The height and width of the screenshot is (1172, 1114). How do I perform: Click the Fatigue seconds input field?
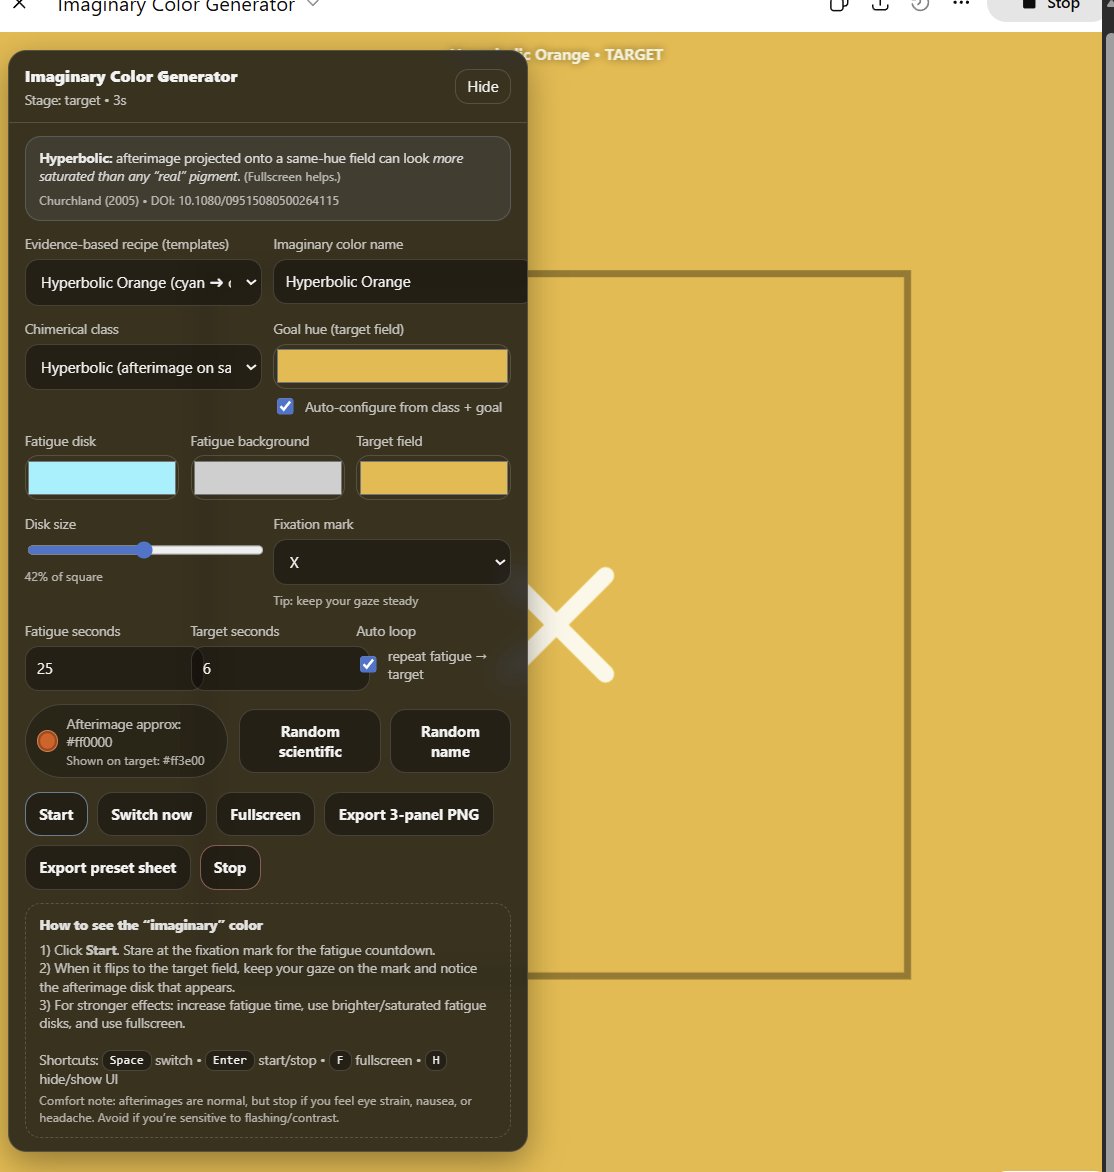[x=108, y=669]
